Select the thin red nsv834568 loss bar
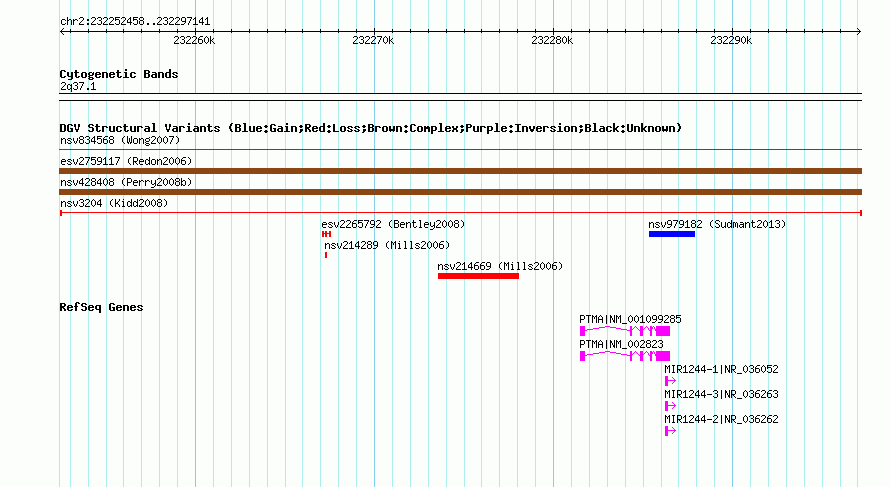The width and height of the screenshot is (890, 487). pos(460,150)
